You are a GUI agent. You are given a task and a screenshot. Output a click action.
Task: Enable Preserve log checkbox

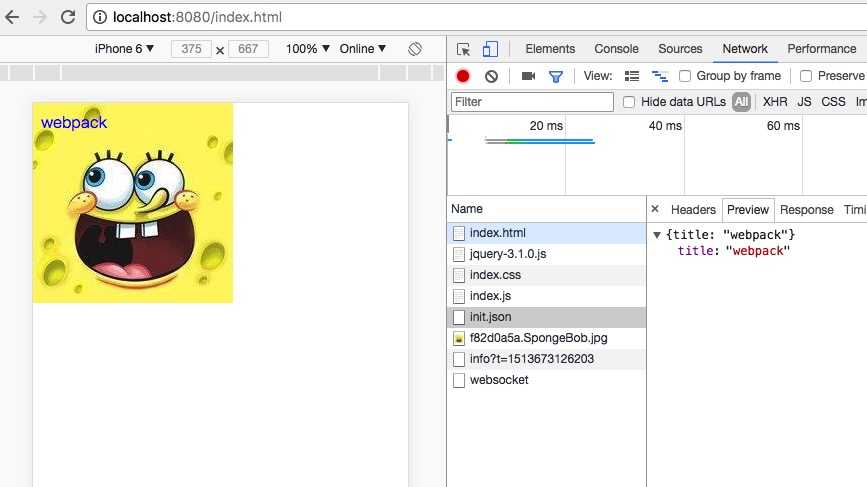coord(806,76)
